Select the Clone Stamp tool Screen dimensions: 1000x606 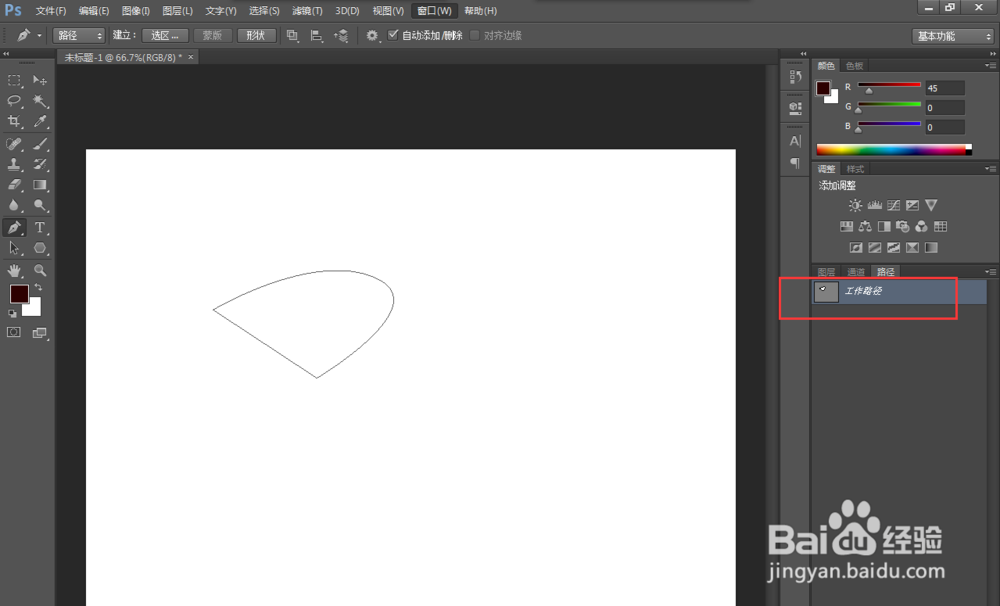[14, 165]
